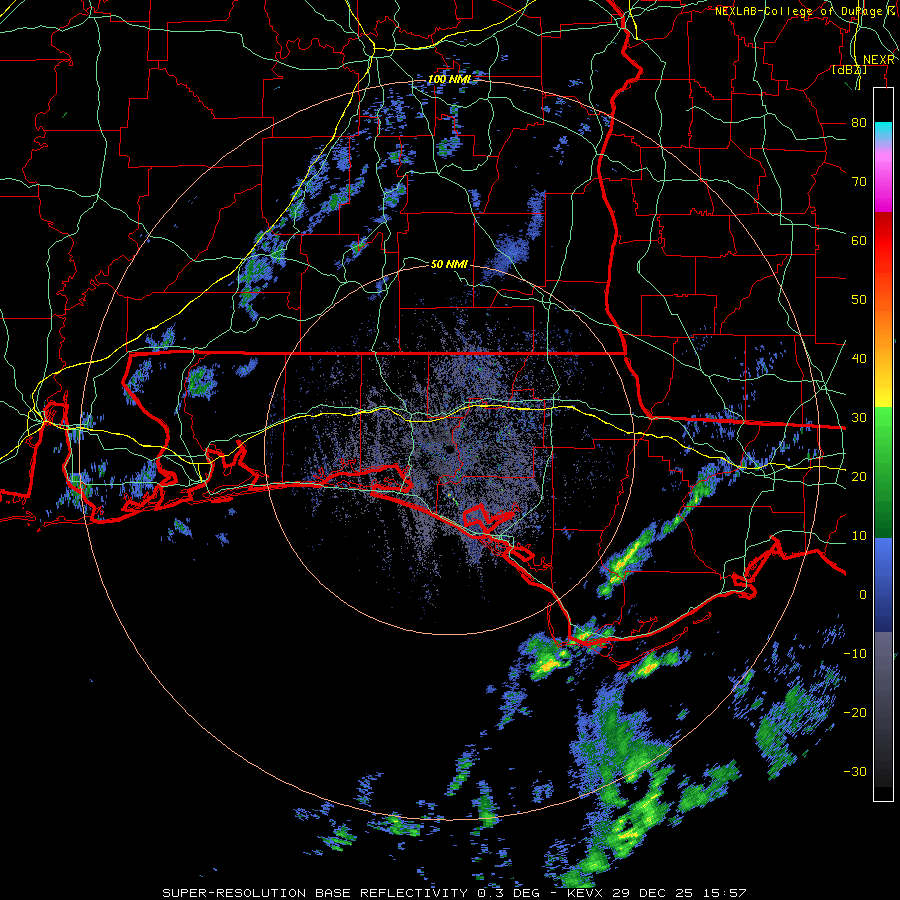Click the [dBZ] units label
The image size is (900, 900).
coord(849,69)
